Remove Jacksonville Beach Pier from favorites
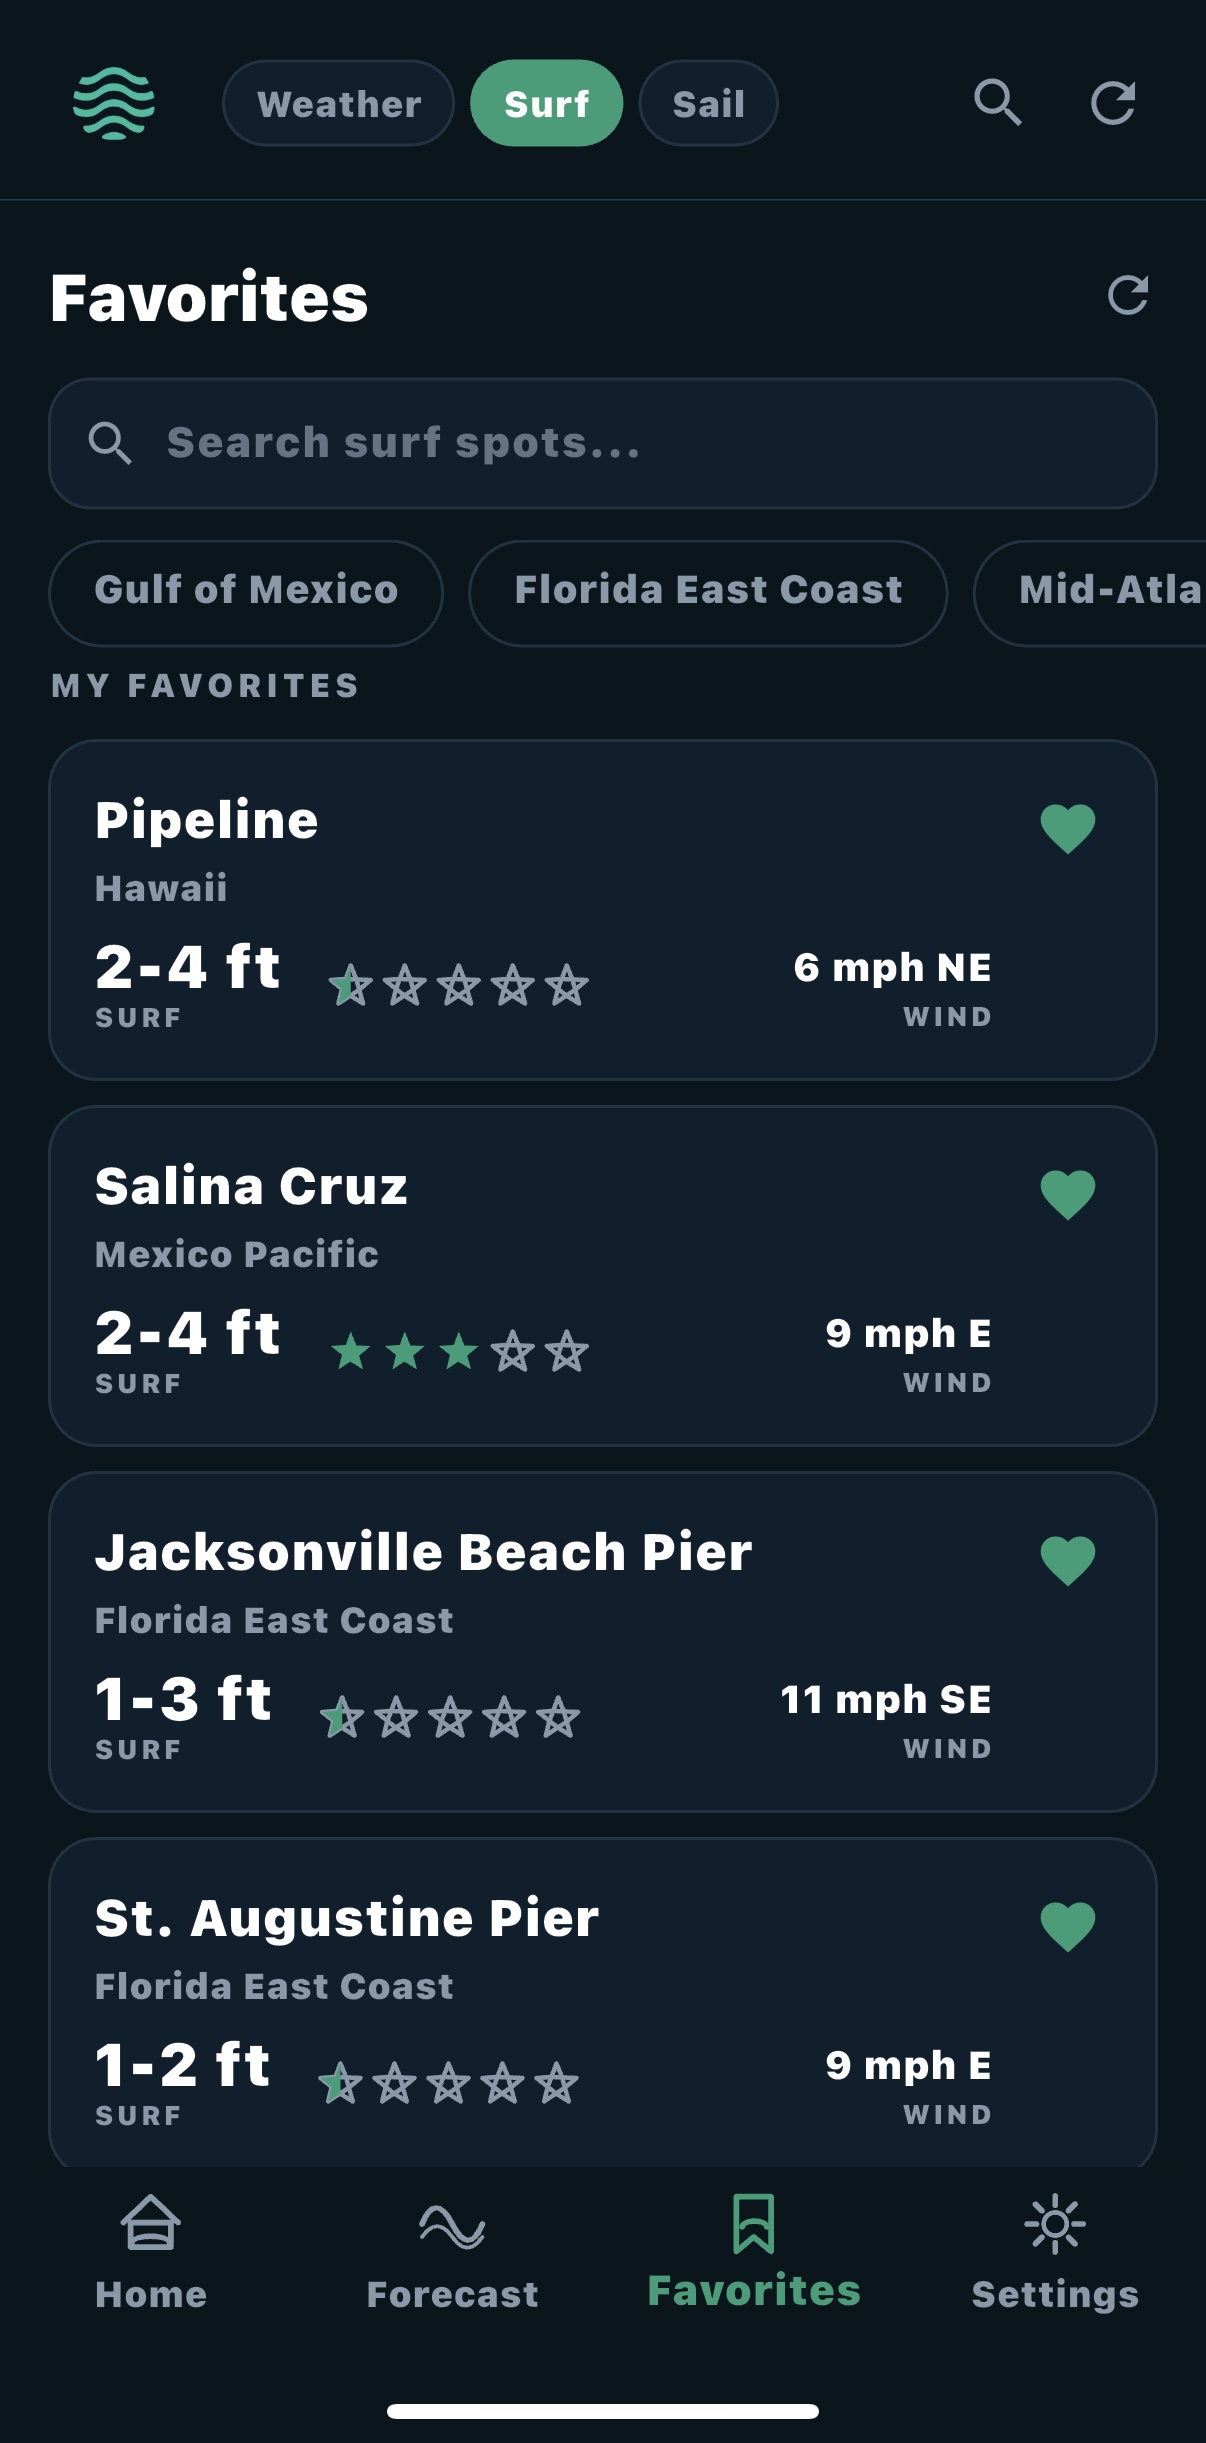 (x=1068, y=1561)
